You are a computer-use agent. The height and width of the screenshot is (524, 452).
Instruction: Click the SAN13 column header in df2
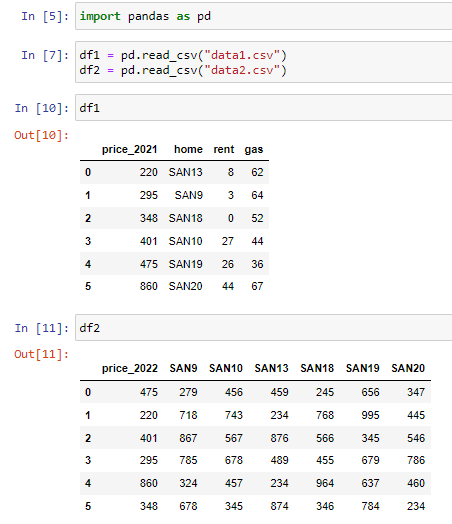[x=271, y=368]
